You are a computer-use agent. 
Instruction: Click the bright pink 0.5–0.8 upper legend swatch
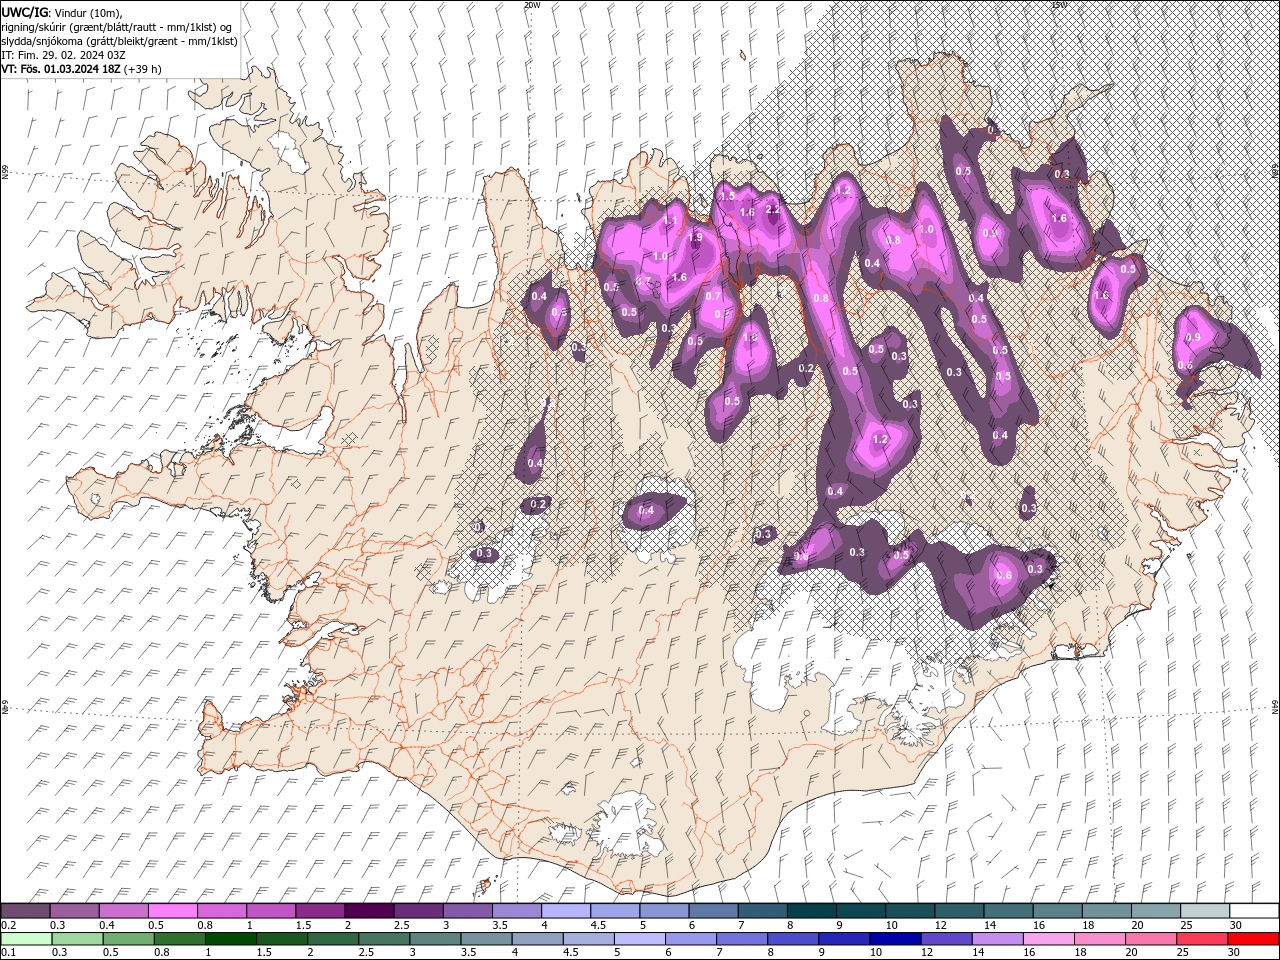[172, 911]
